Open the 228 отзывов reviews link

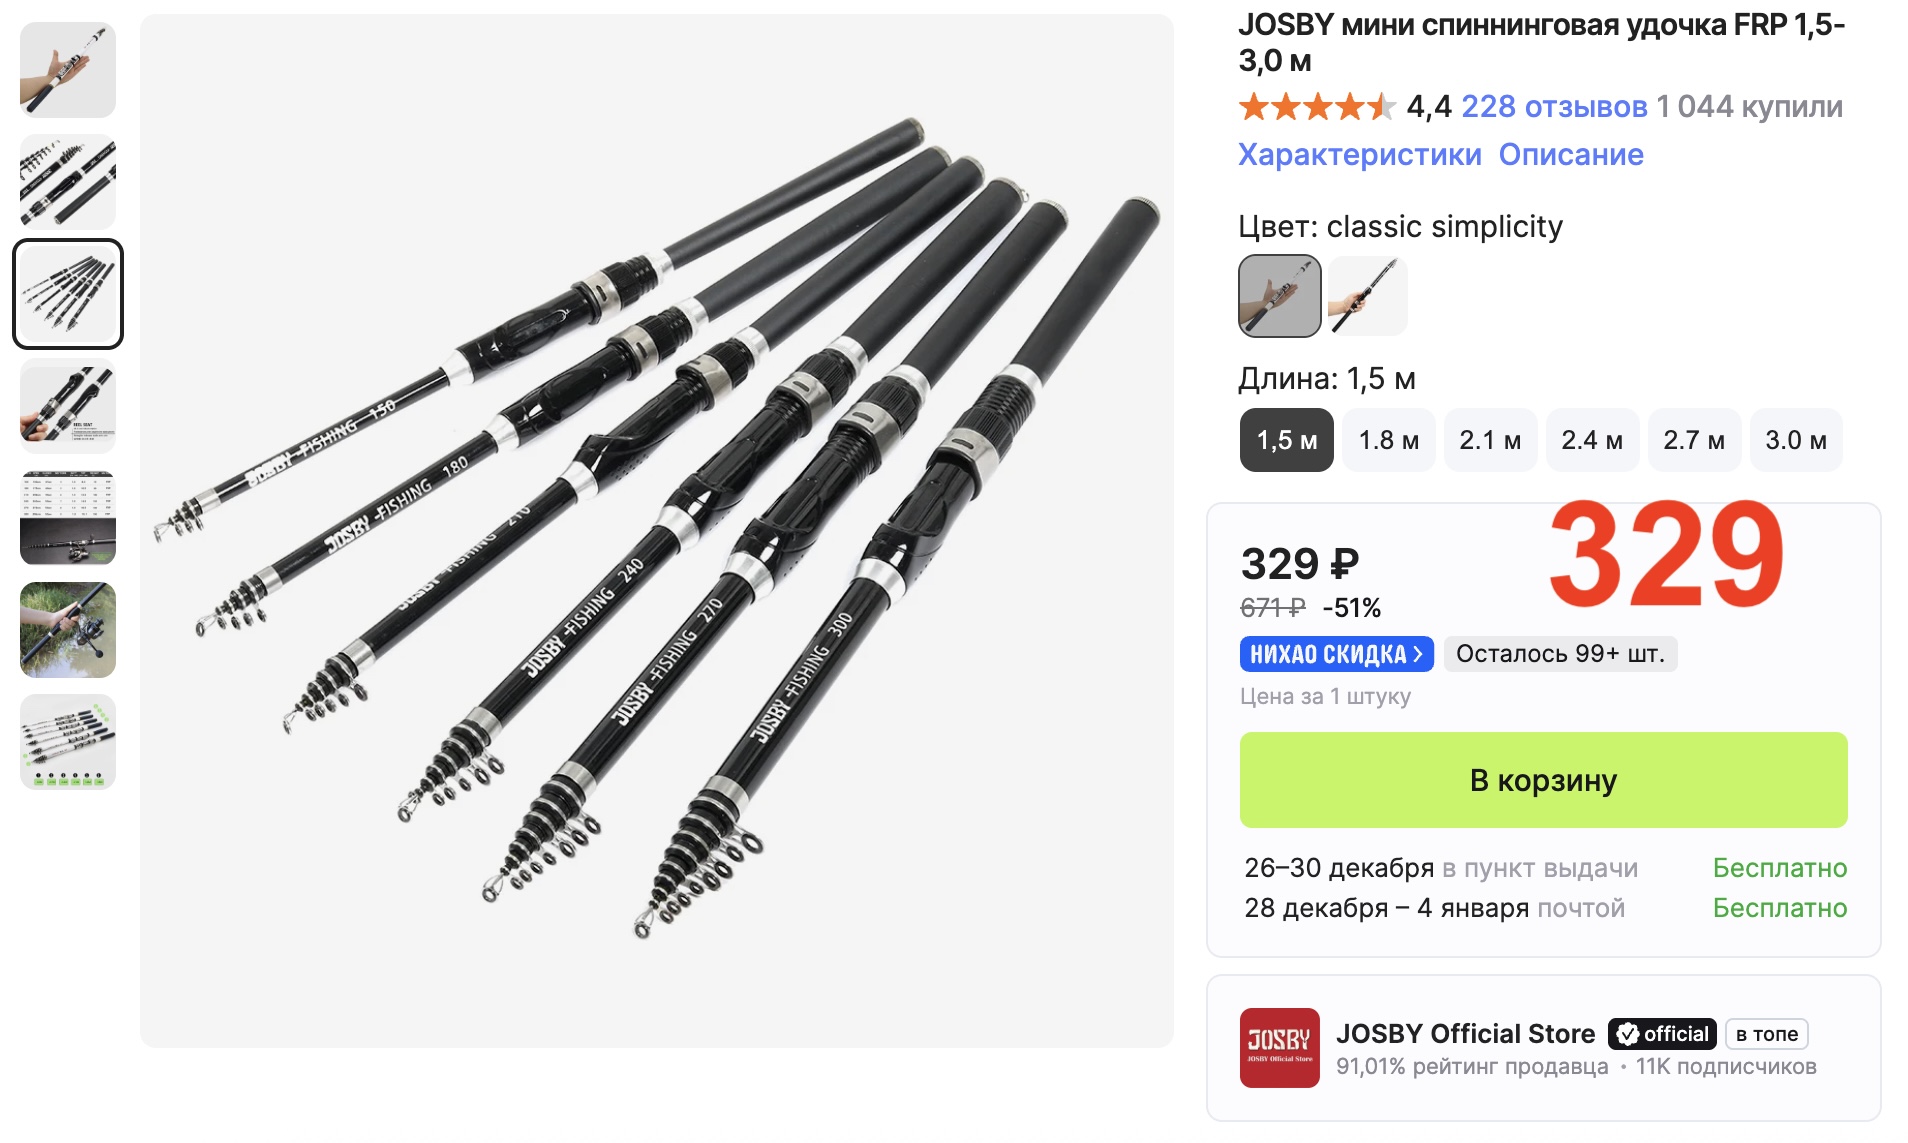[1553, 106]
